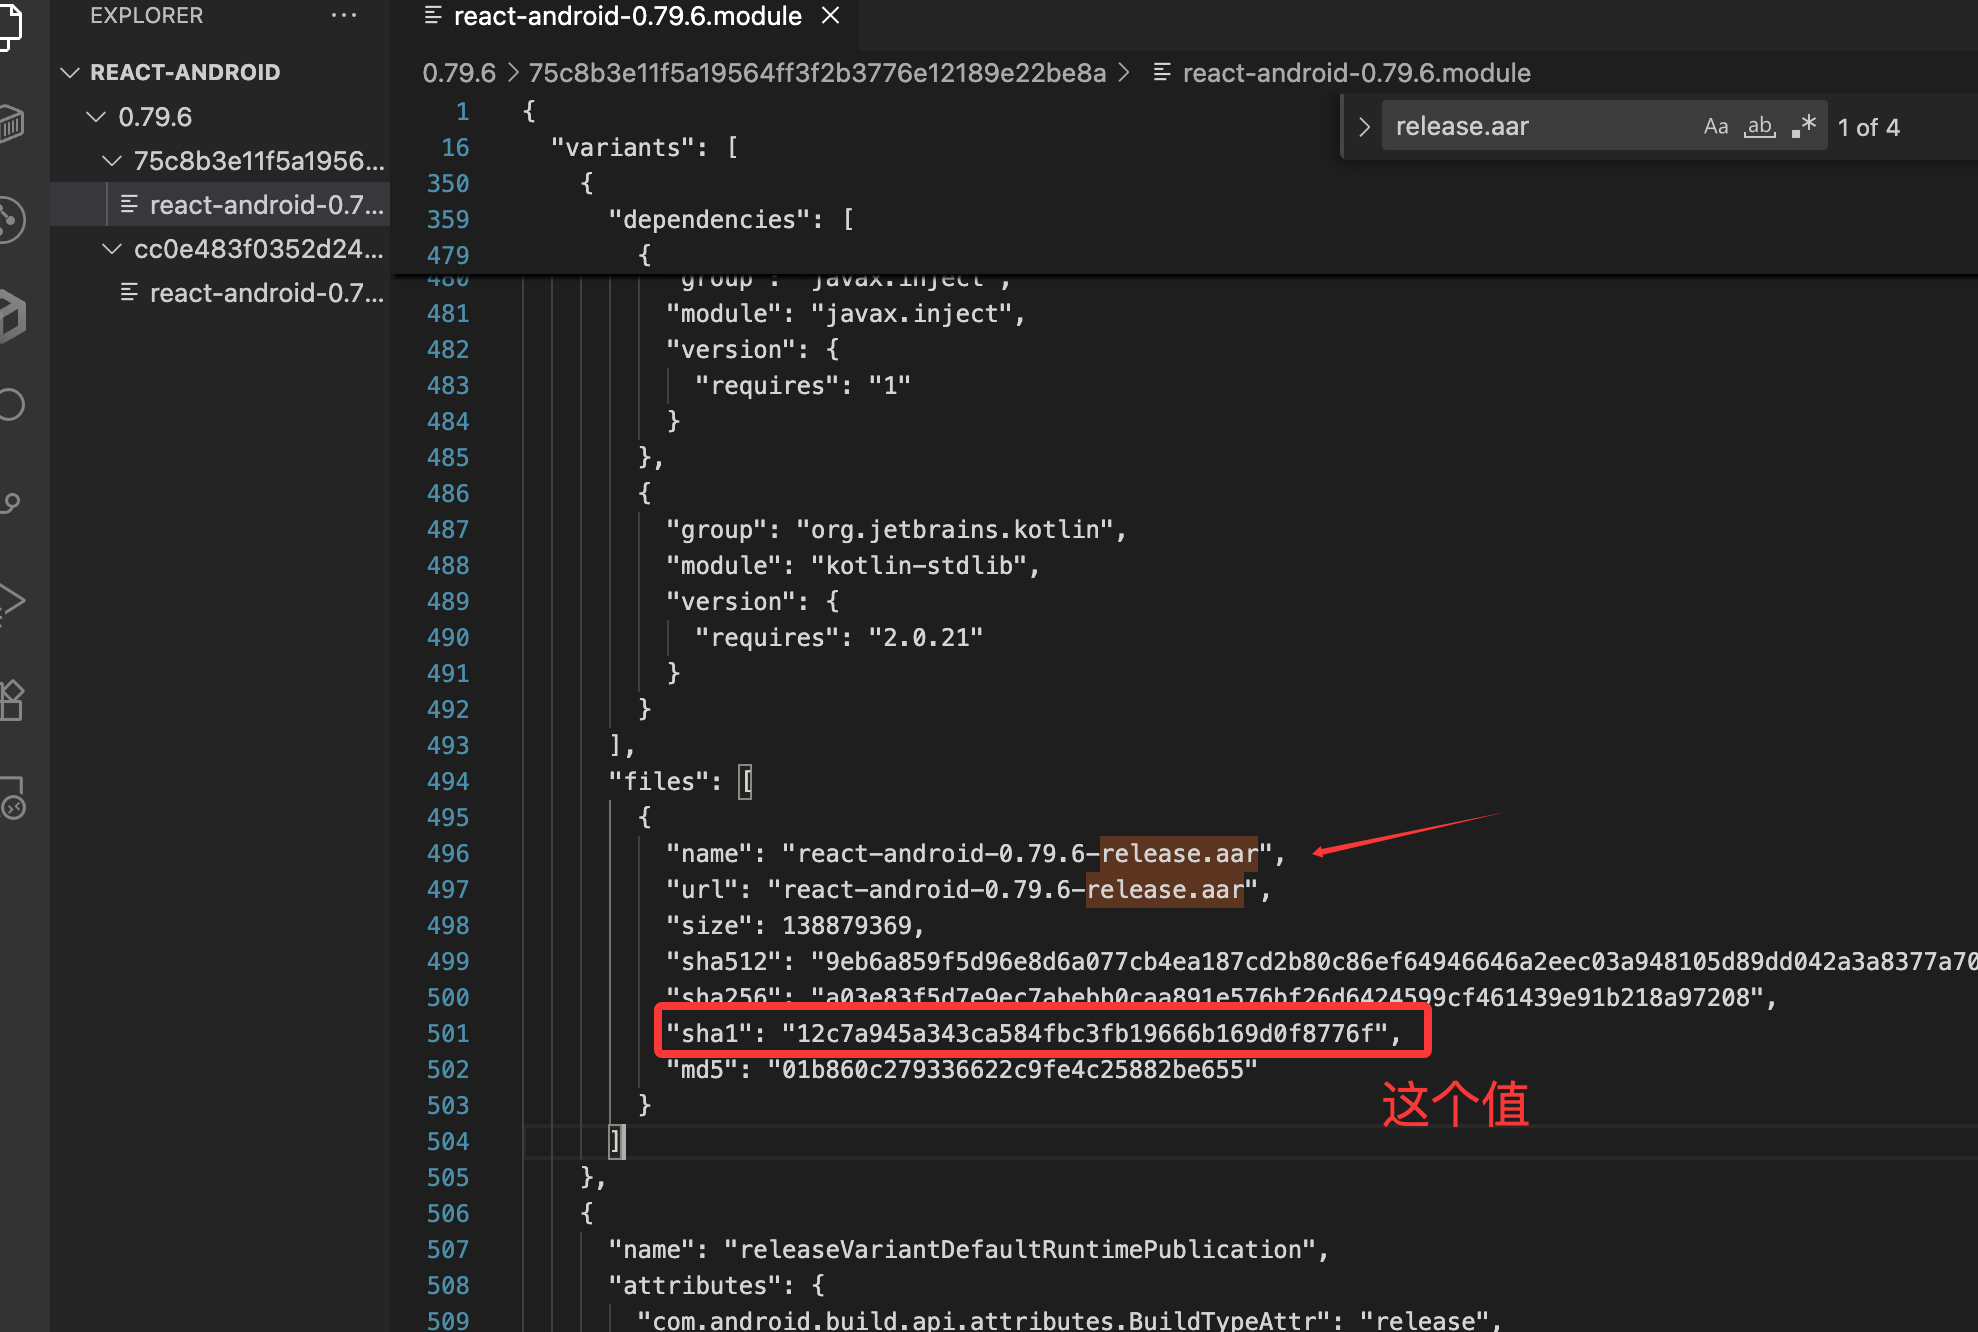Enable regex (.*) matching in the find widget
1978x1332 pixels.
(x=1804, y=126)
